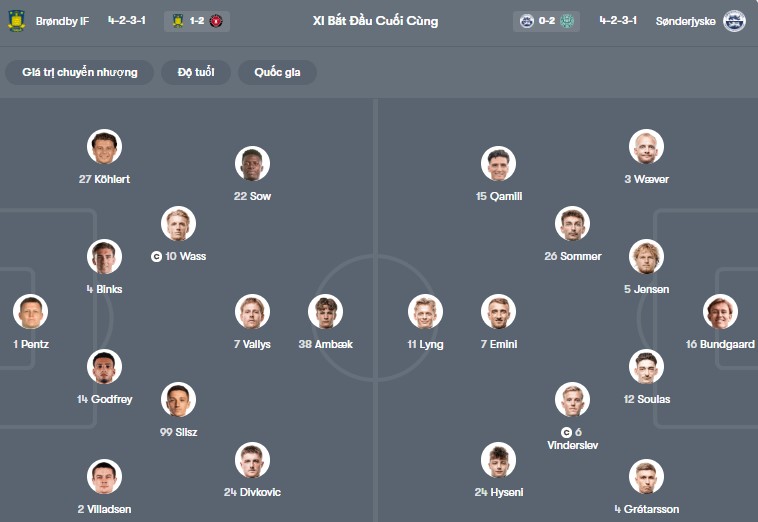Select the Giá trị chuyển nhượng filter
This screenshot has height=522, width=758.
80,72
